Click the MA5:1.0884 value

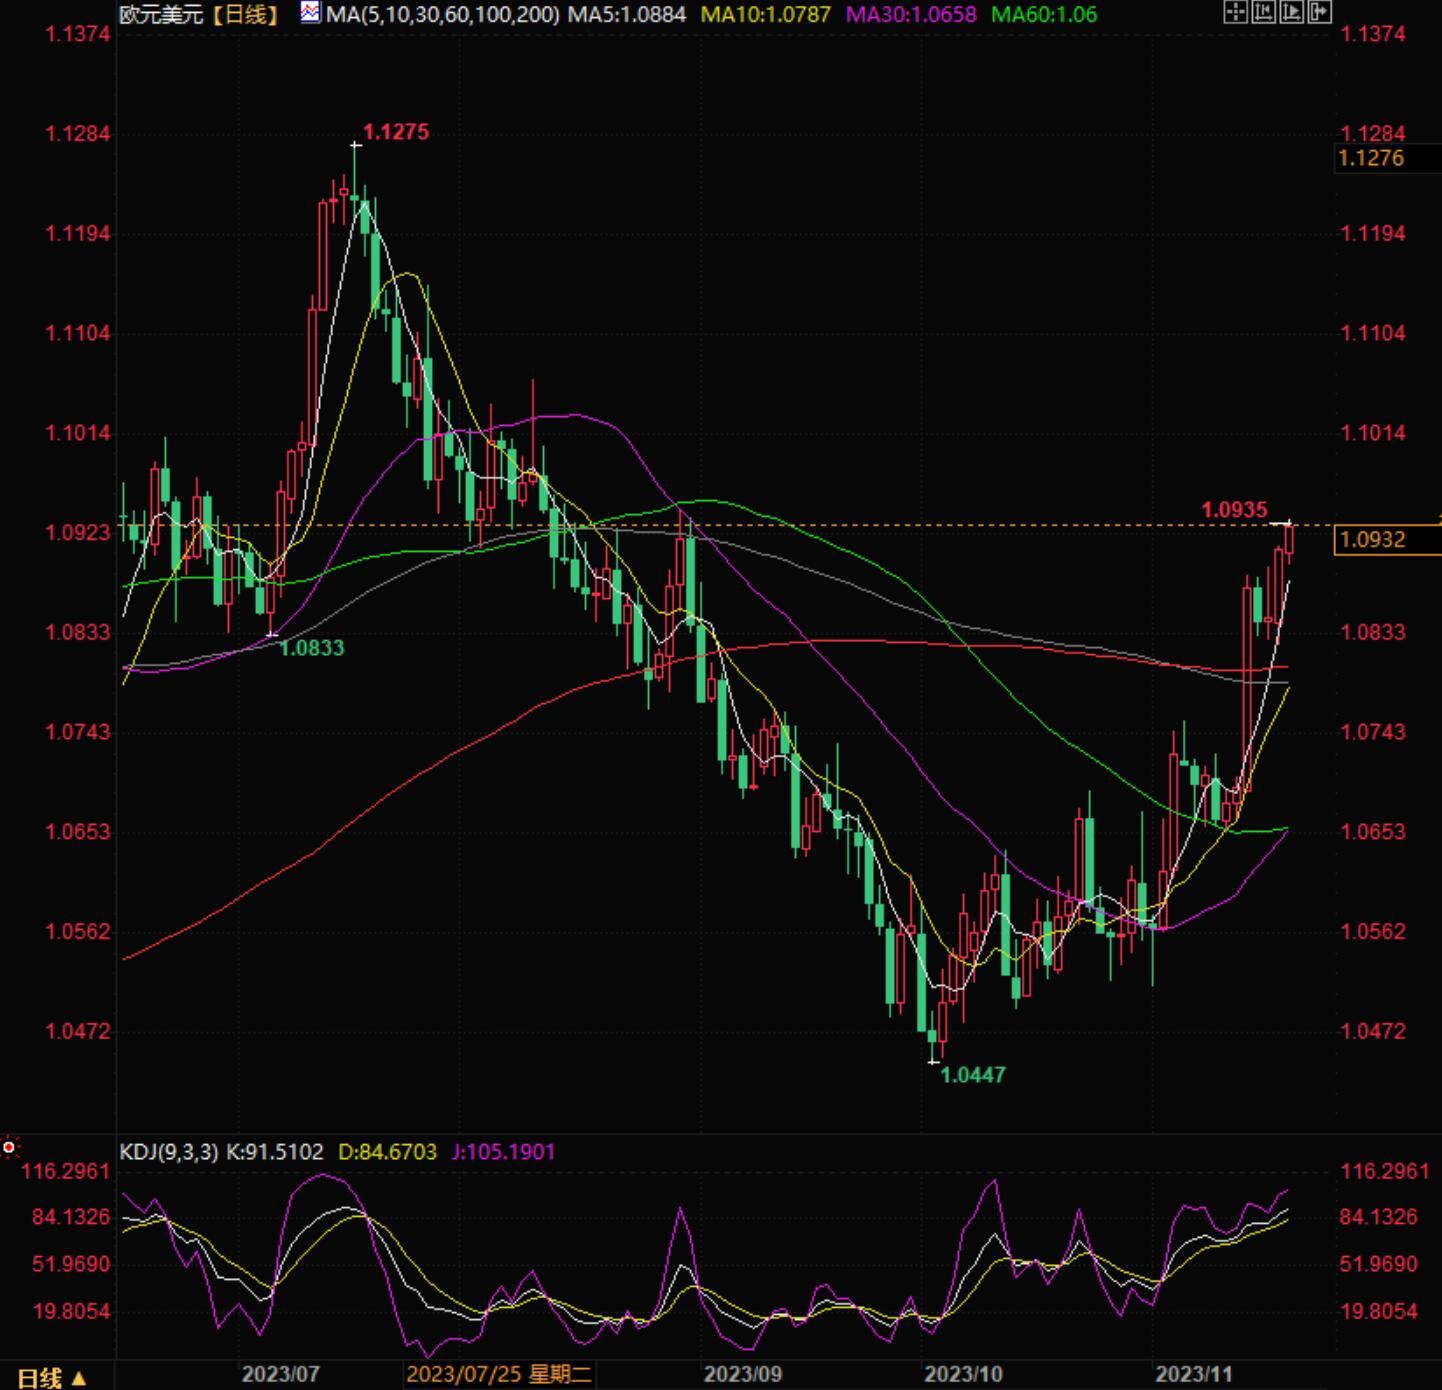627,14
